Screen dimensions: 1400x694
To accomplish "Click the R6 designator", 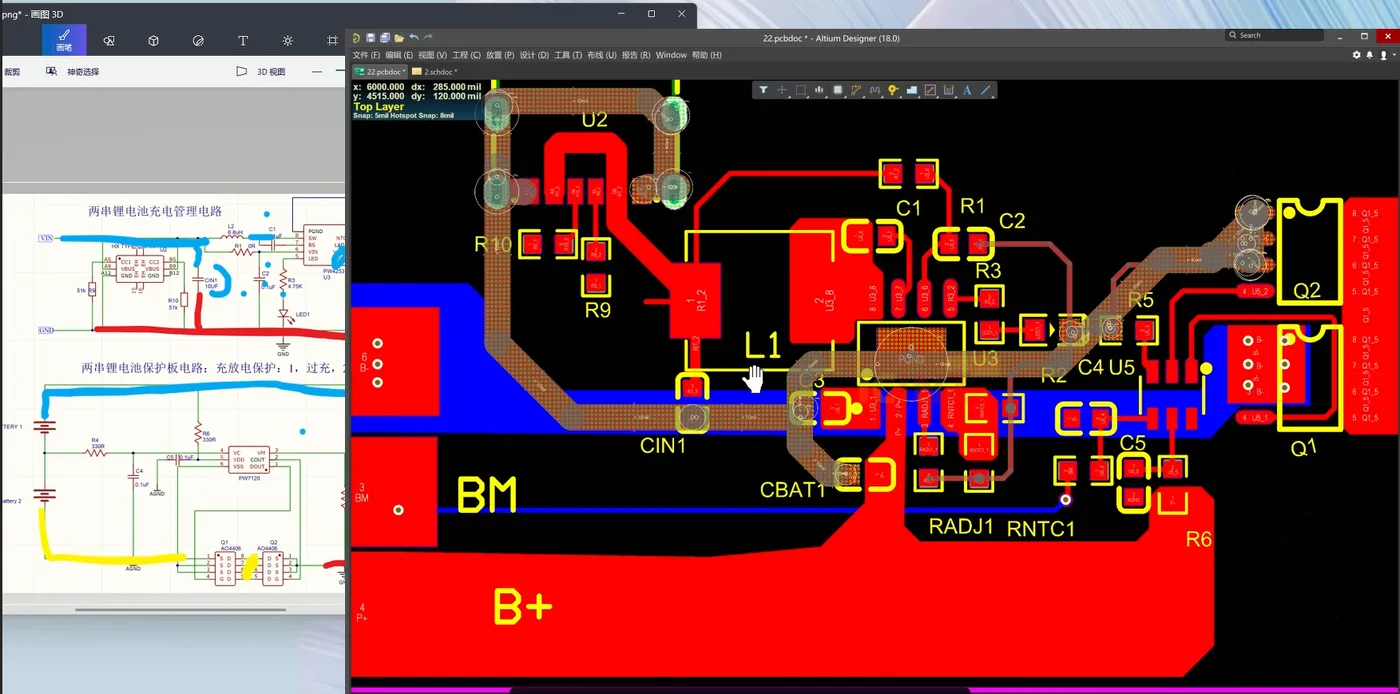I will 1199,539.
